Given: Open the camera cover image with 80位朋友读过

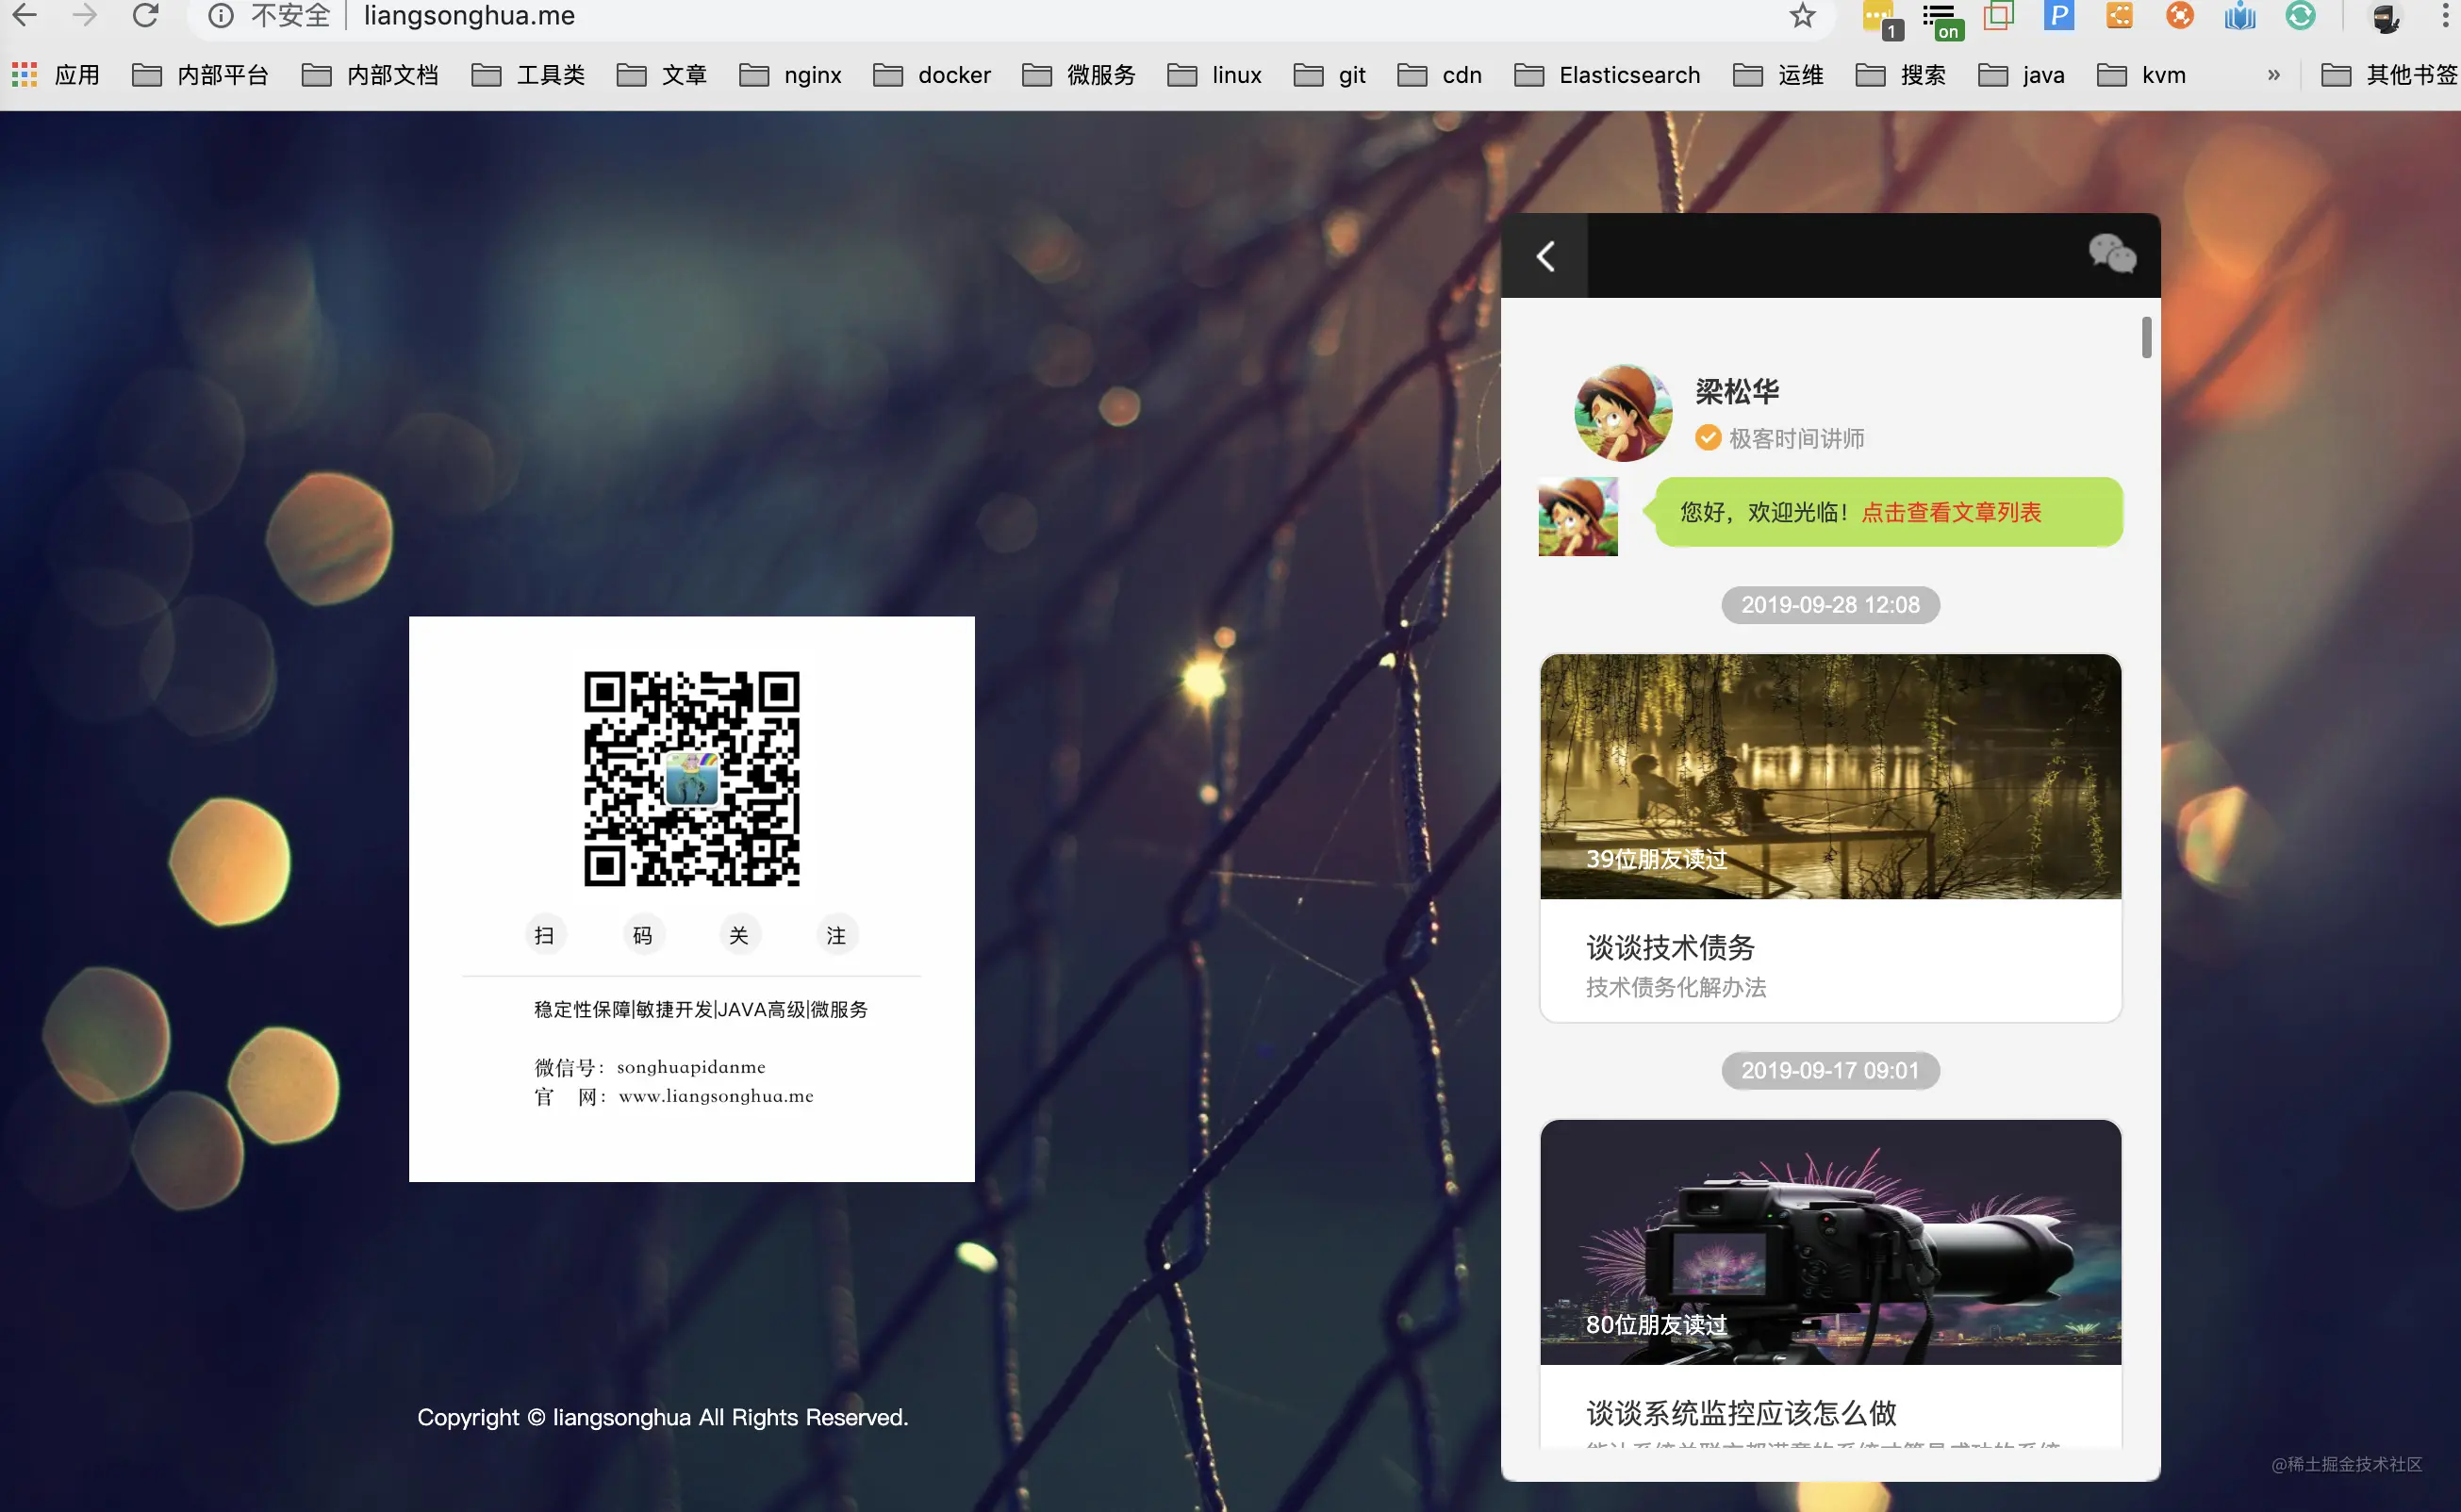Looking at the screenshot, I should pyautogui.click(x=1830, y=1242).
